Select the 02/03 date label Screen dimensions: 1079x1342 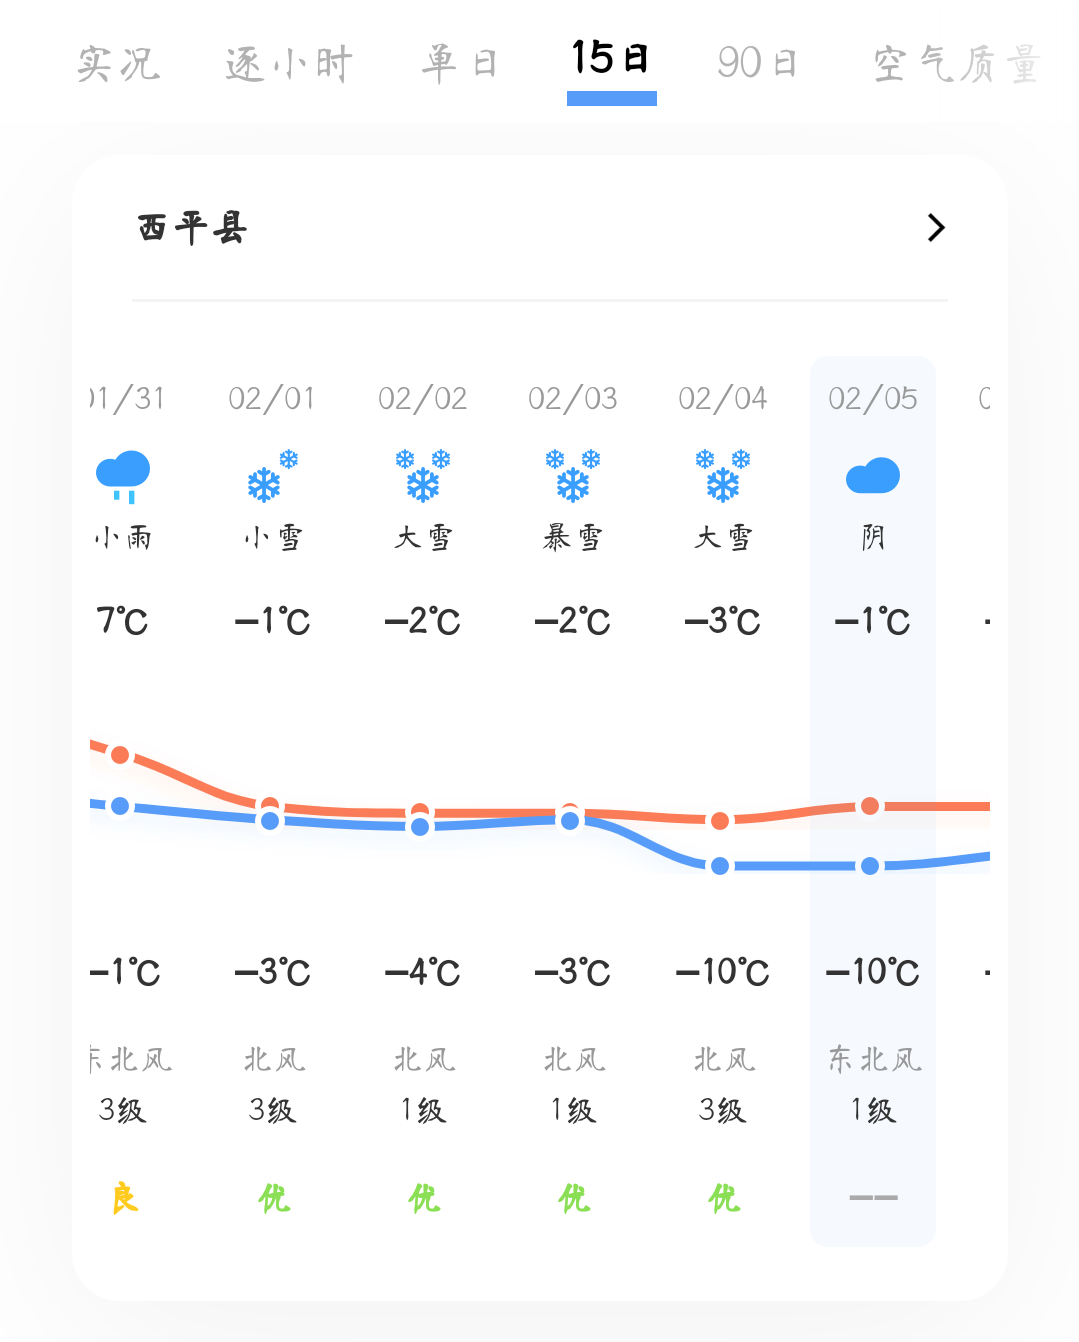(x=573, y=399)
